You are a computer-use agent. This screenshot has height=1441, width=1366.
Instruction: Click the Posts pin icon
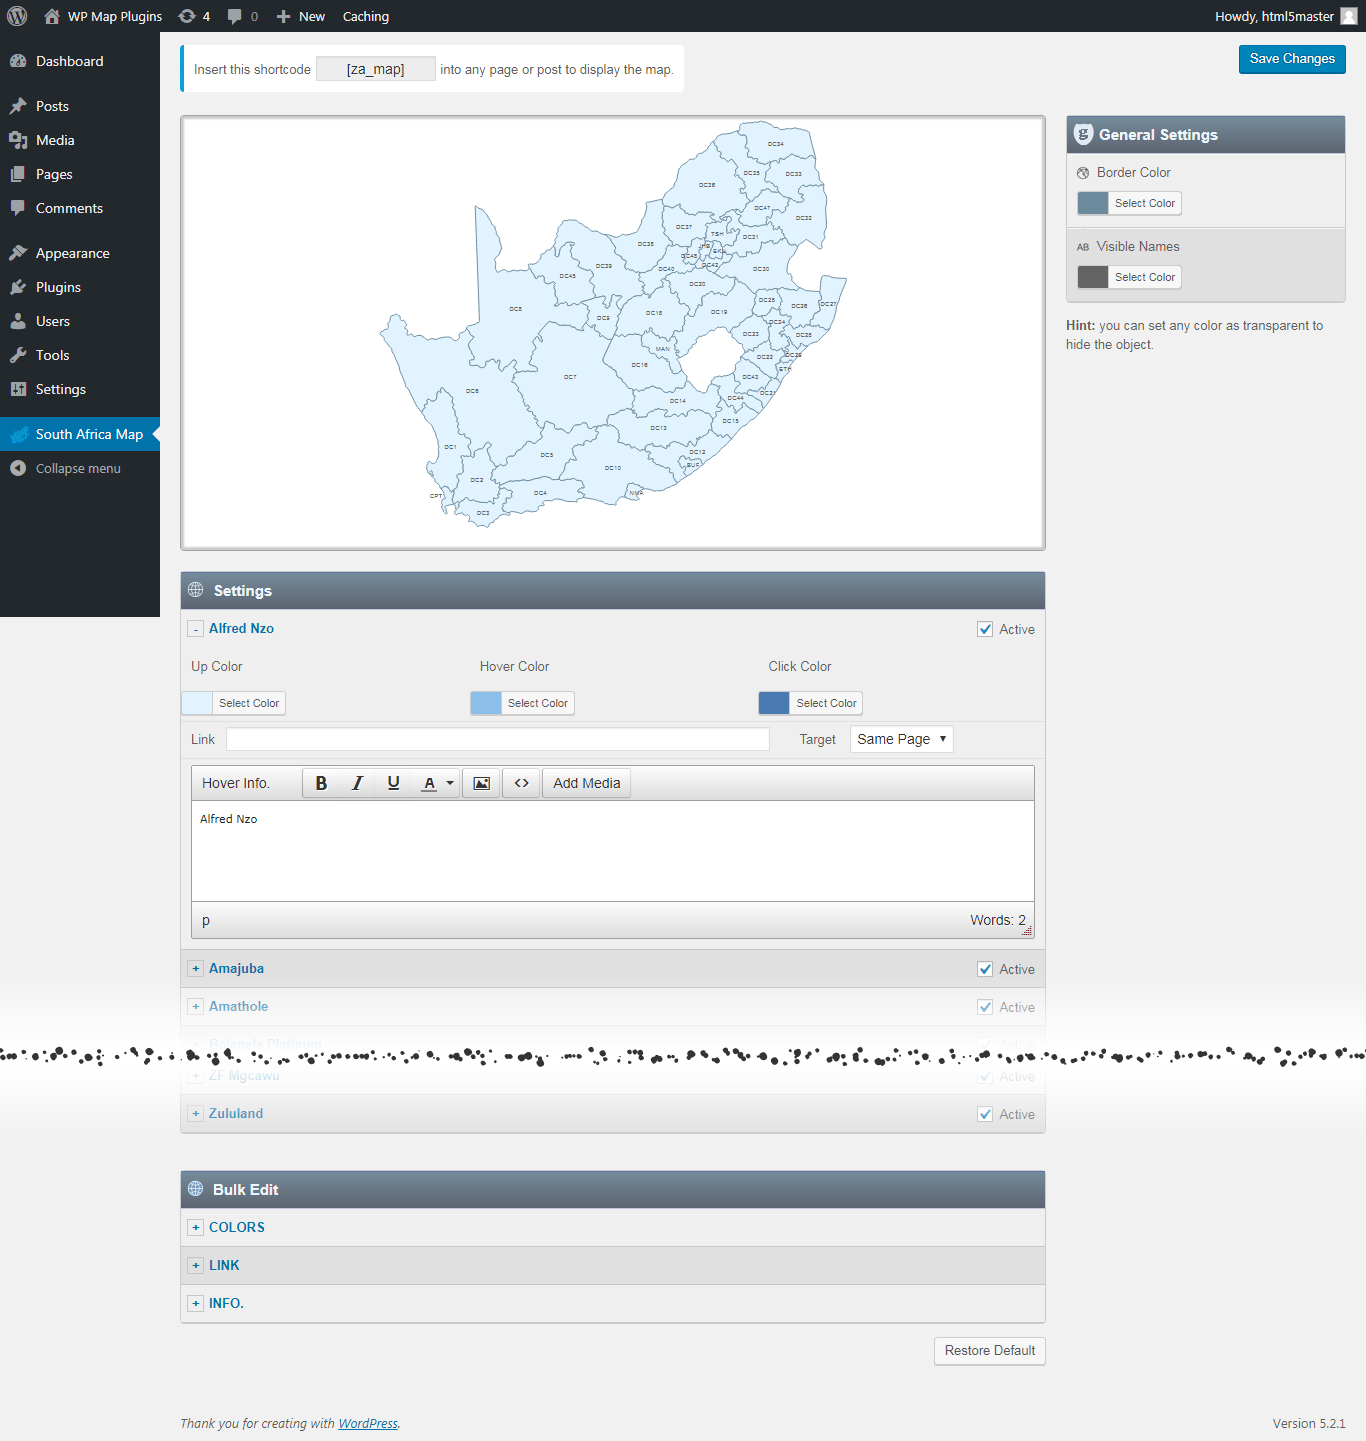tap(18, 106)
